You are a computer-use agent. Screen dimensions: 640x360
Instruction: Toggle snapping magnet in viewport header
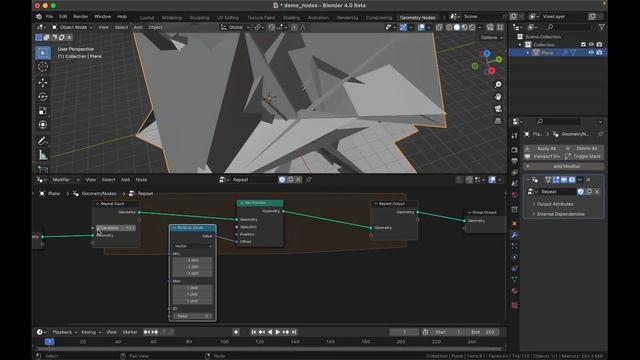point(272,27)
